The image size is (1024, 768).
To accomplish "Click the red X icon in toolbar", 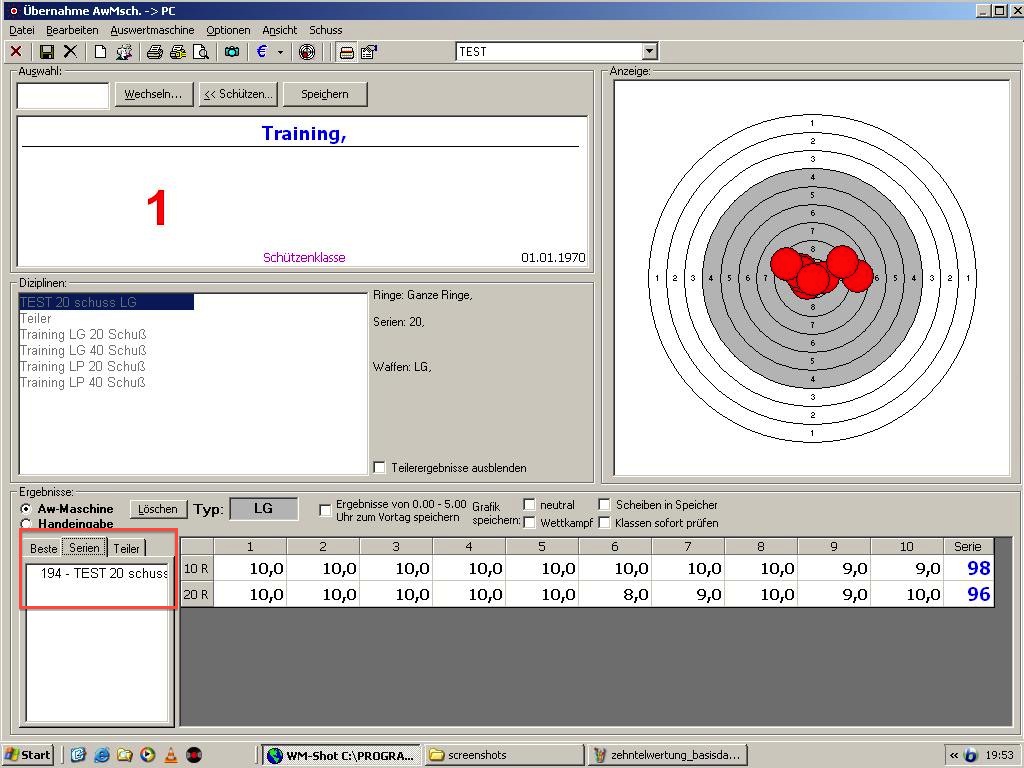I will 16,52.
